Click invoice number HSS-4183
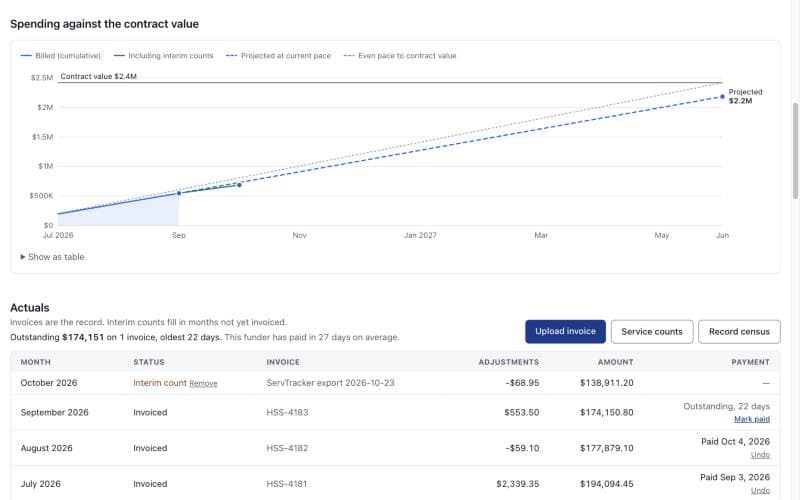Viewport: 800px width, 500px height. coord(287,412)
